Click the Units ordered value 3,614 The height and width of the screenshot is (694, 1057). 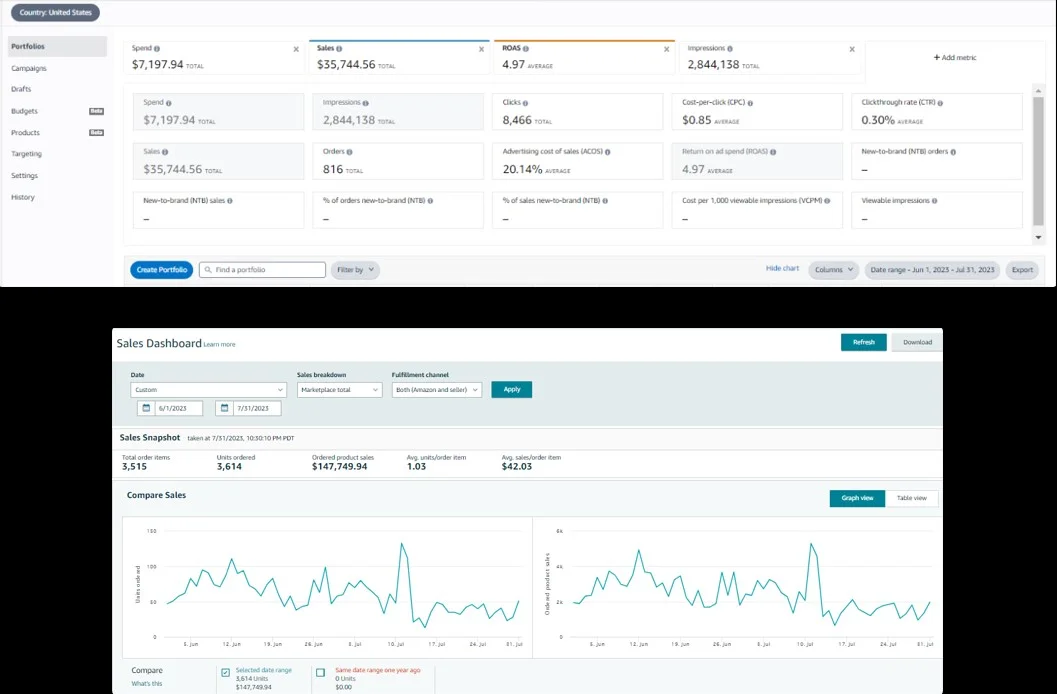pyautogui.click(x=229, y=466)
